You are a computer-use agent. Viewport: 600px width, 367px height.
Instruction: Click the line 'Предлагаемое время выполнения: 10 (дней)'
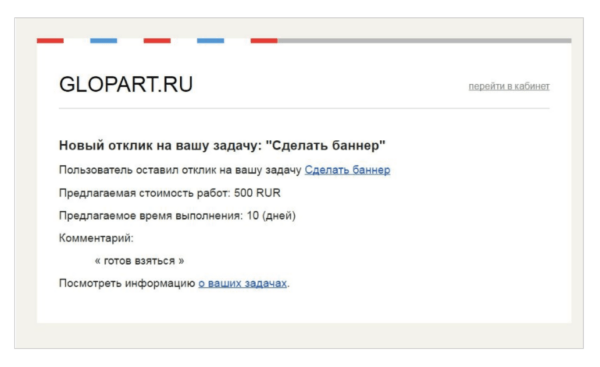pyautogui.click(x=177, y=215)
